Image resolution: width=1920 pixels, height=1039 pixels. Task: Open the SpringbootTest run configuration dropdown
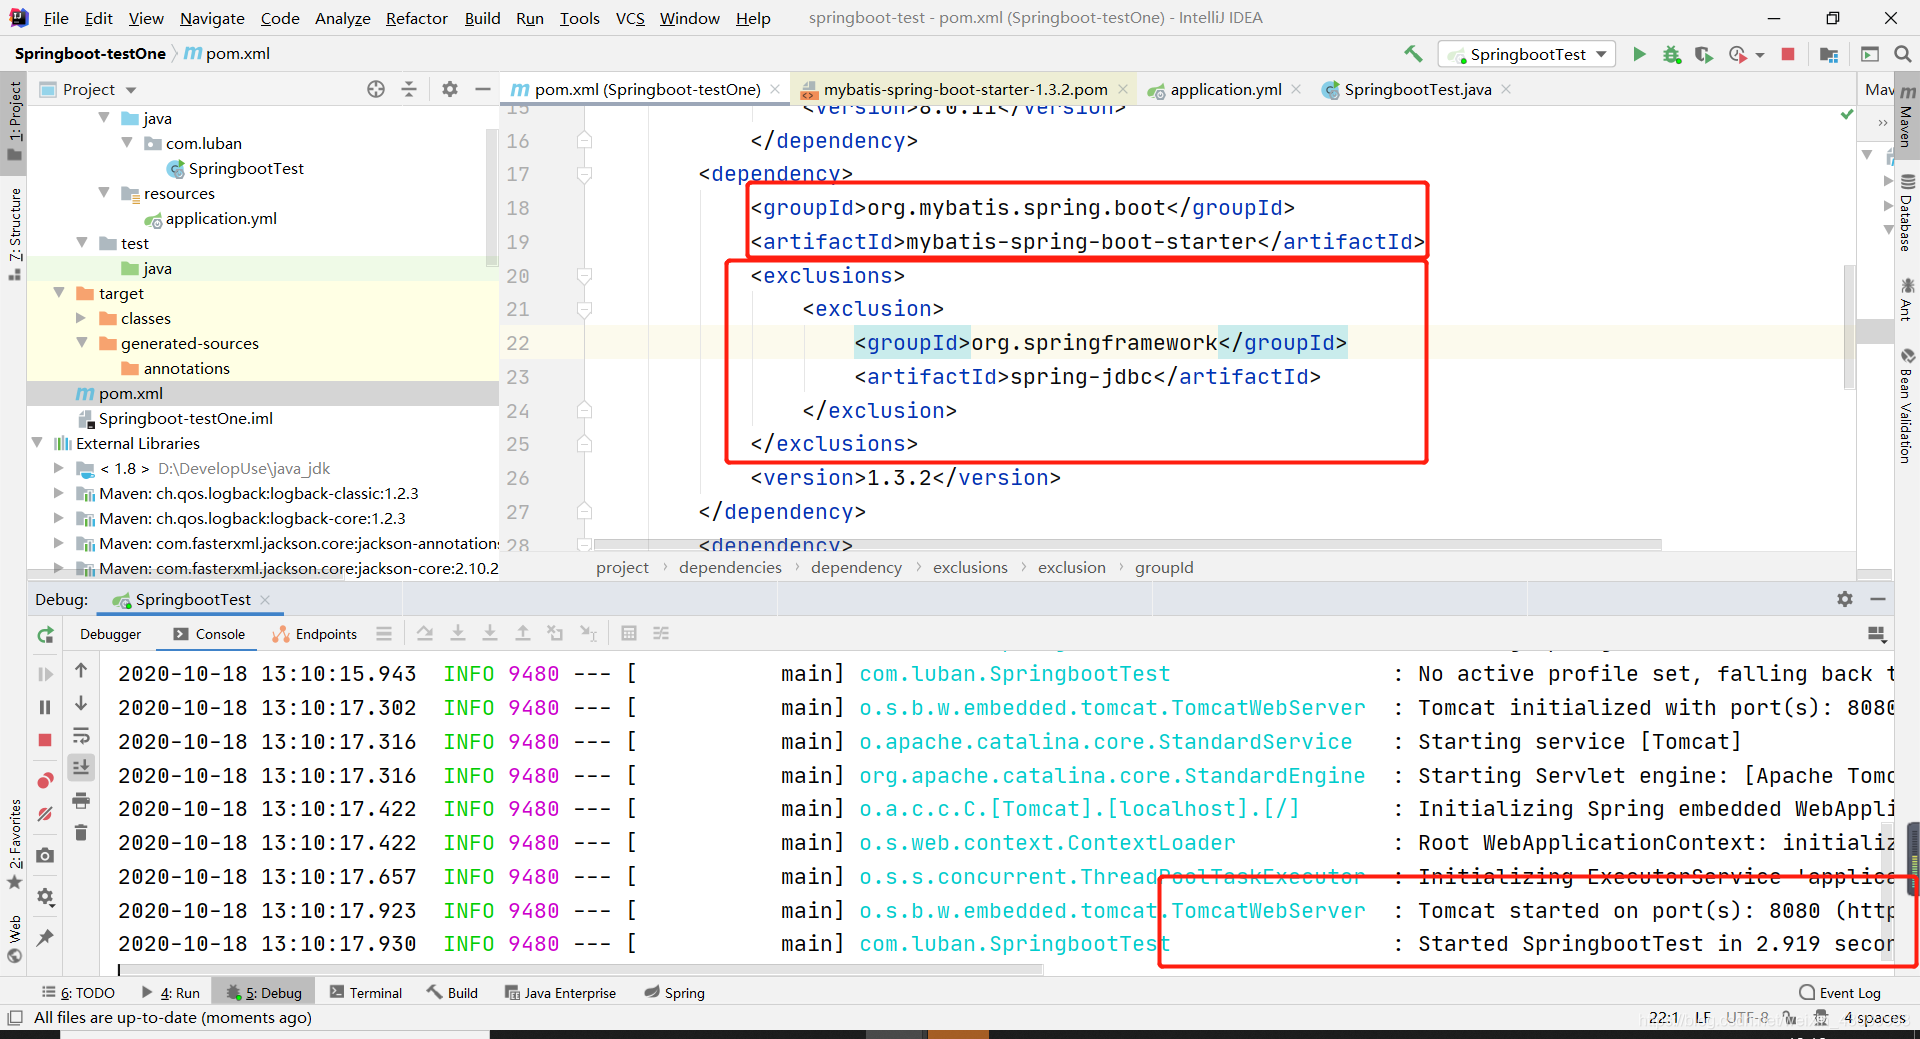coord(1526,54)
